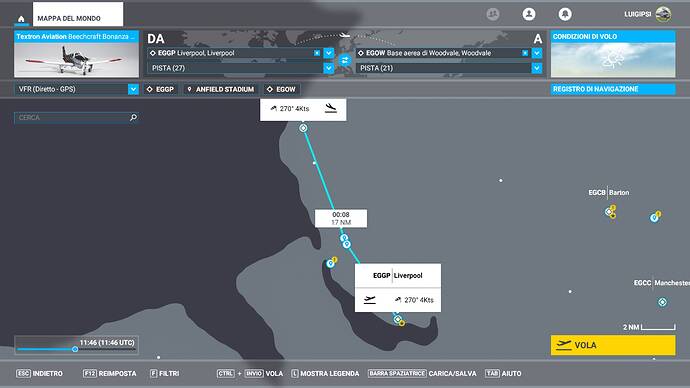The height and width of the screenshot is (388, 690).
Task: Adjust the time of day slider
Action: (75, 349)
